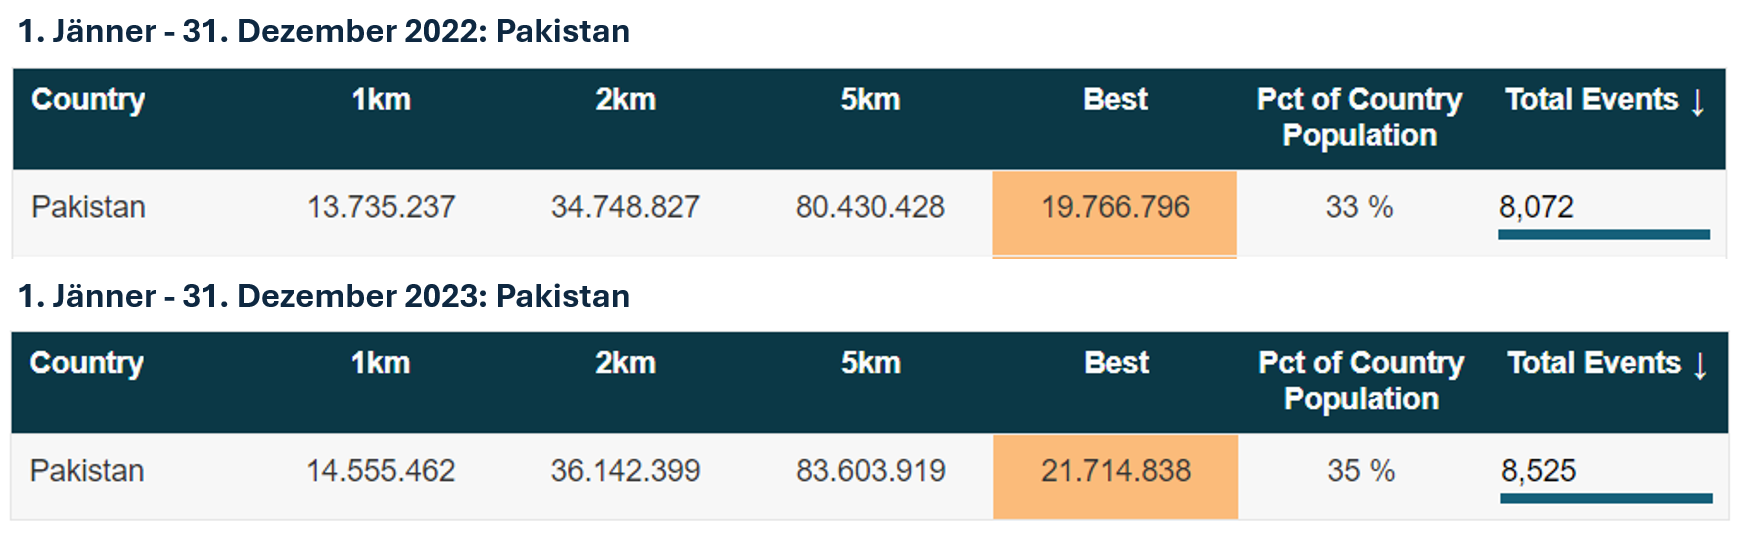
Task: Click the 2023 Pakistan date range heading
Action: 324,296
